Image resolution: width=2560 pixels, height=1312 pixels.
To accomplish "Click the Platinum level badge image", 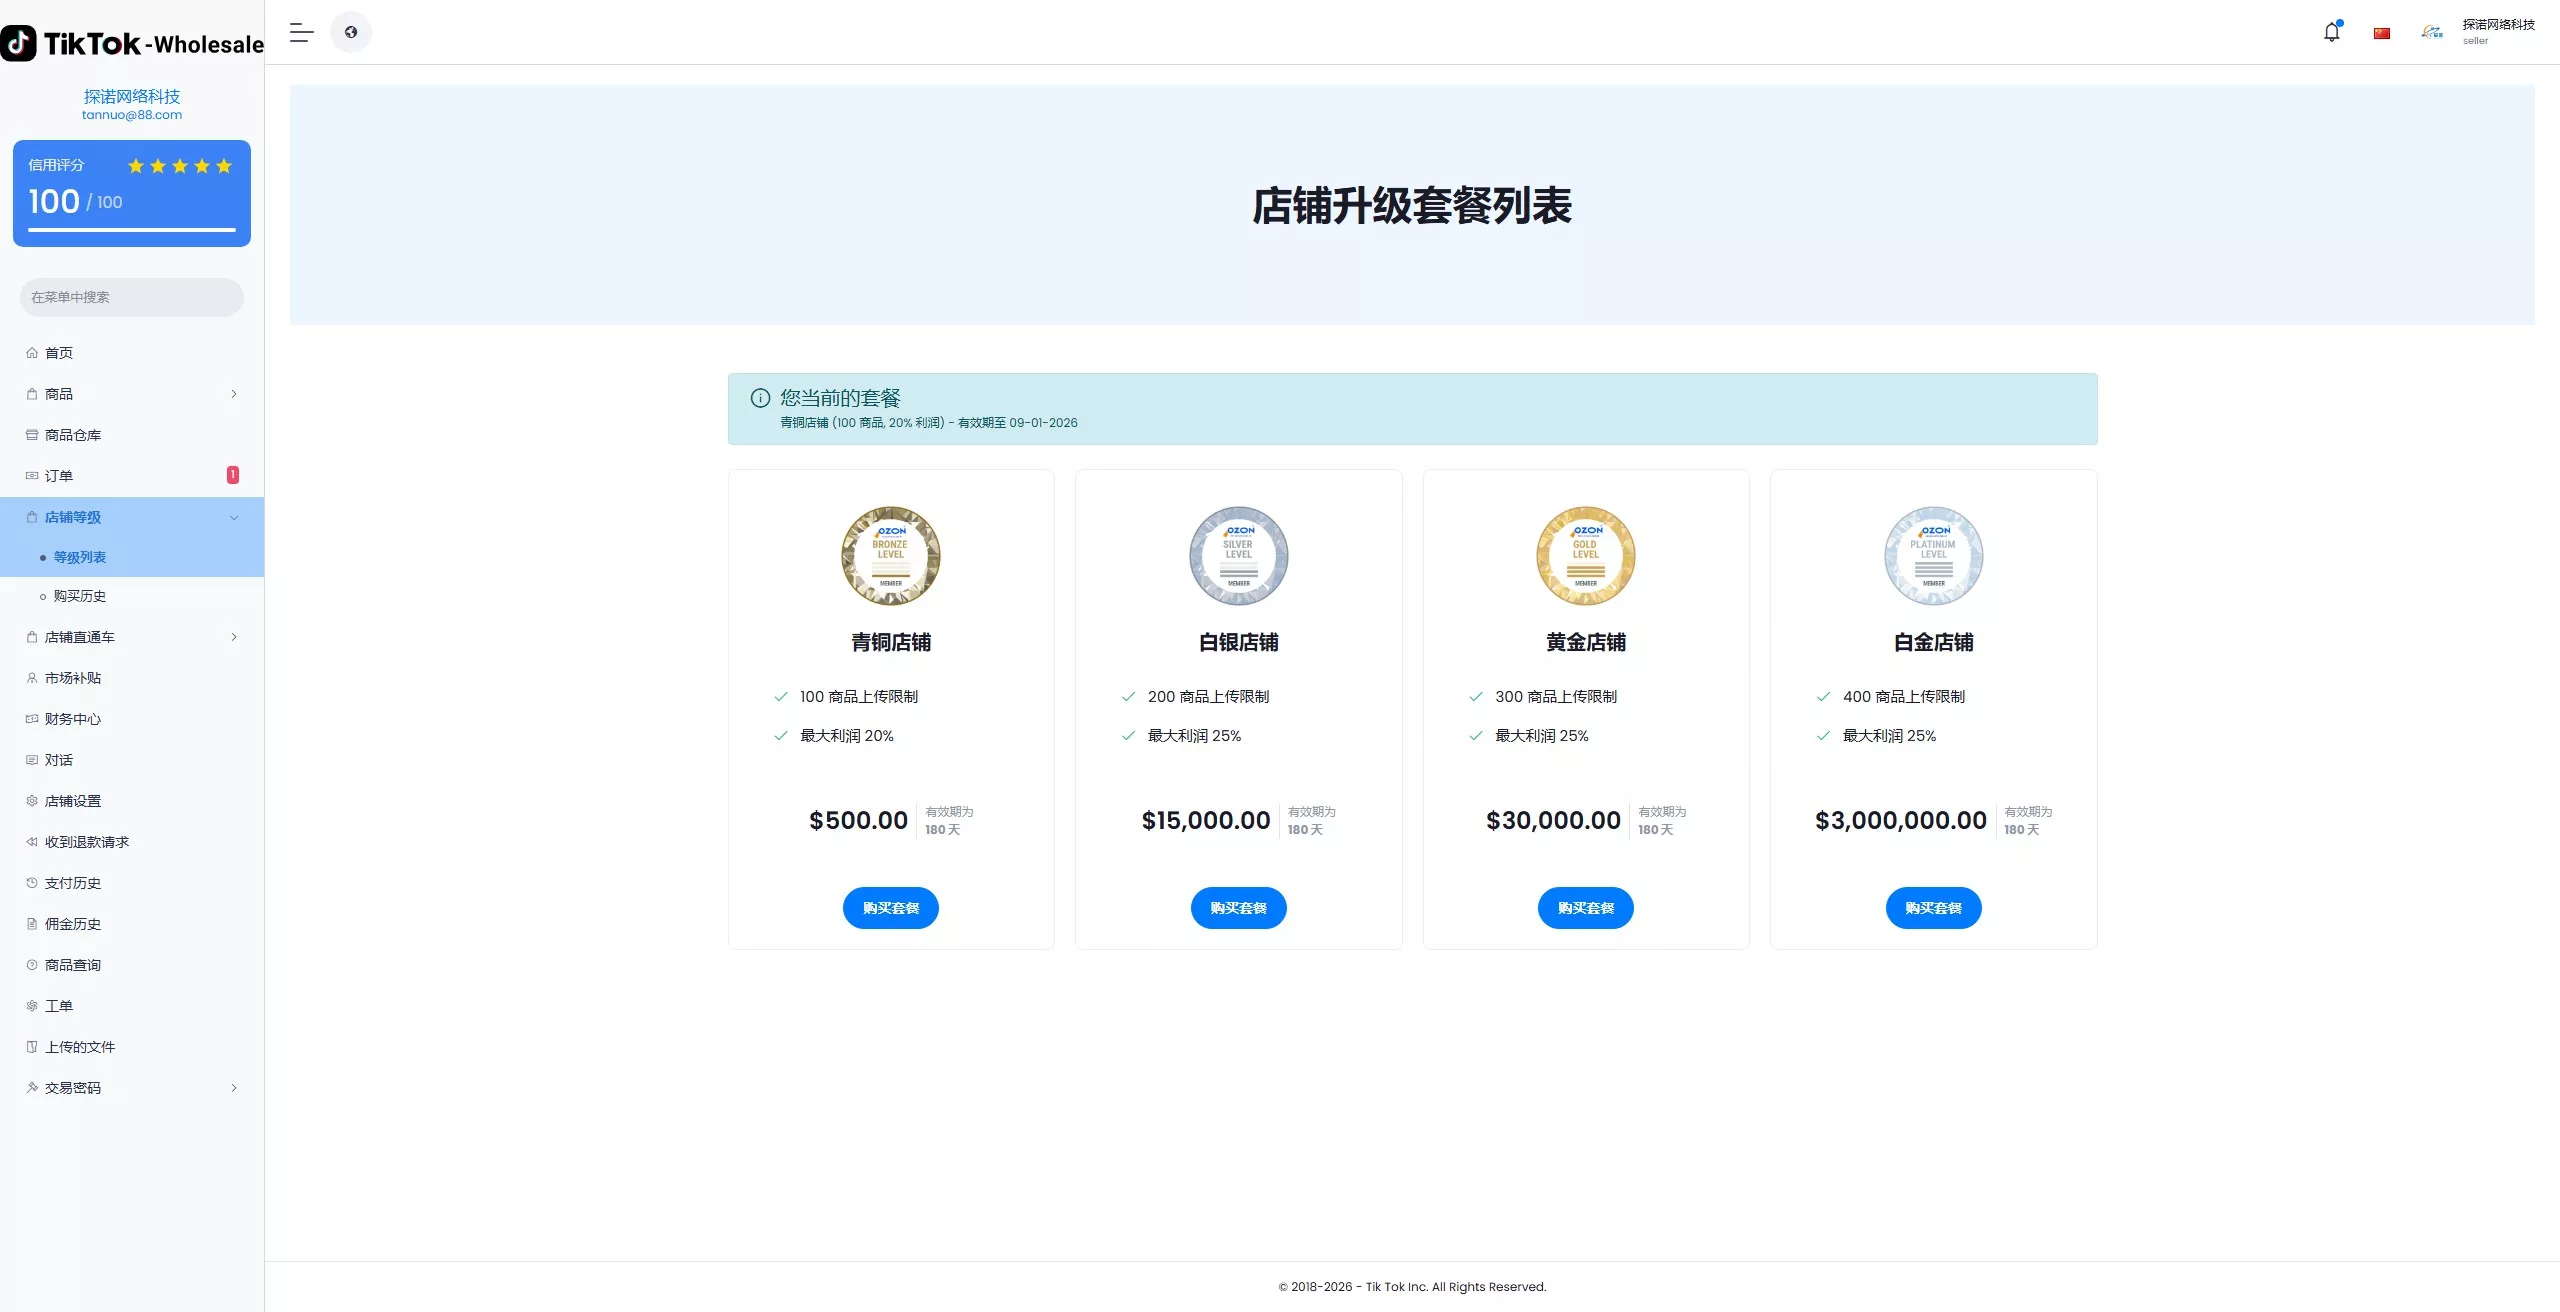I will (1933, 556).
